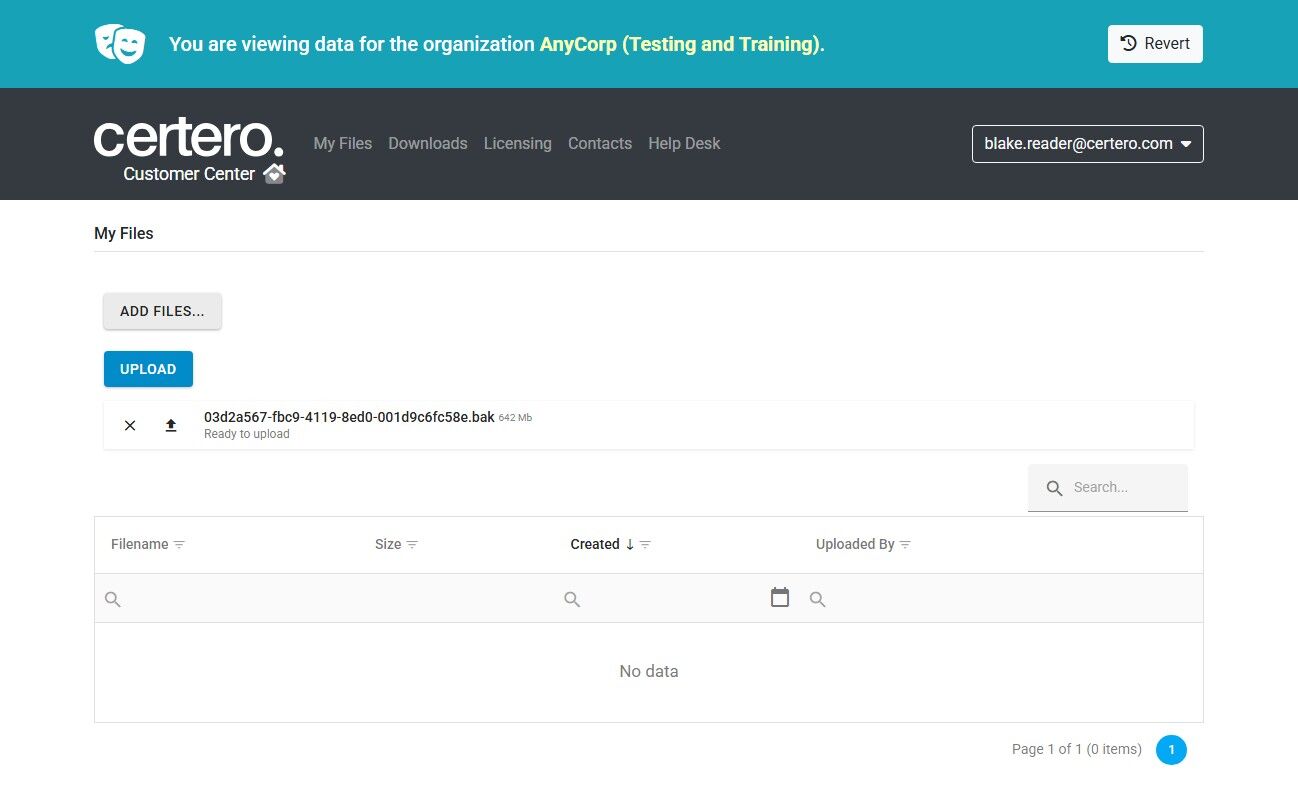This screenshot has width=1298, height=796.
Task: Sort by the Created column header
Action: pos(595,545)
